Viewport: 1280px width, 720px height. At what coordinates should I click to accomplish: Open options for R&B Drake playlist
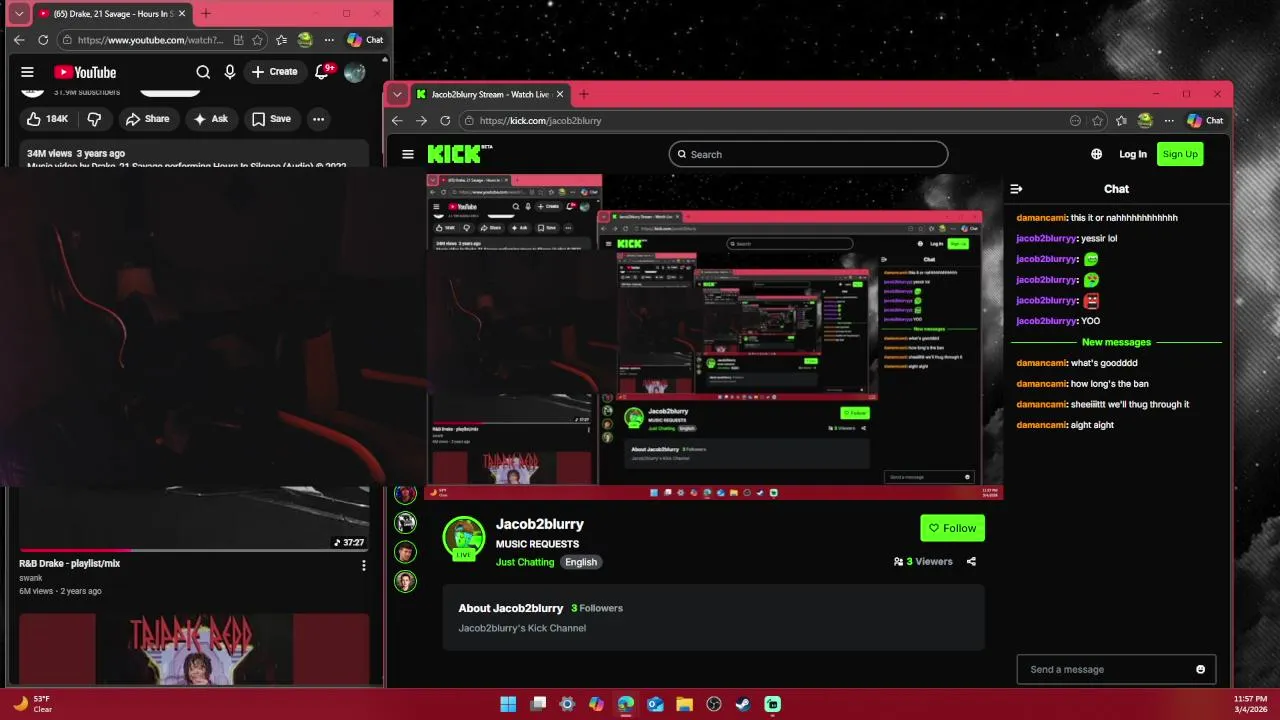point(363,565)
